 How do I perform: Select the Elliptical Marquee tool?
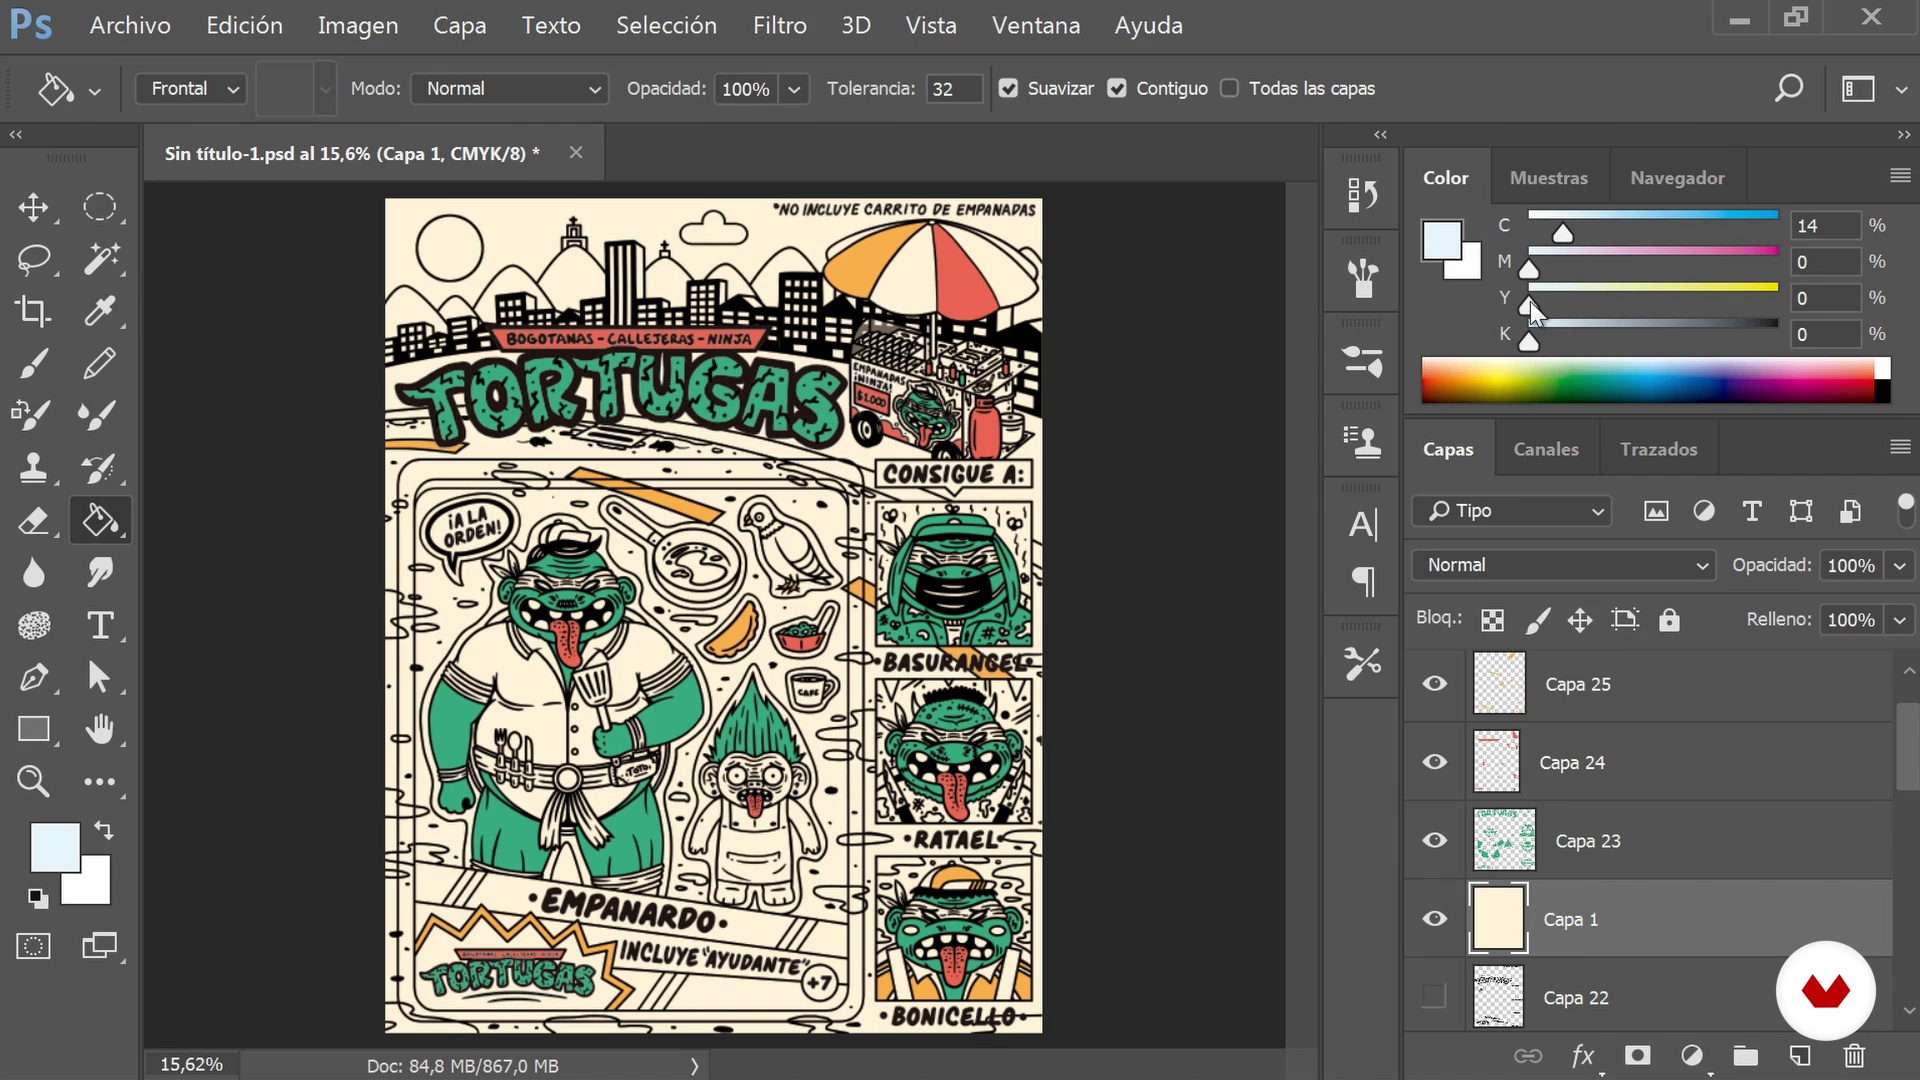(x=99, y=207)
